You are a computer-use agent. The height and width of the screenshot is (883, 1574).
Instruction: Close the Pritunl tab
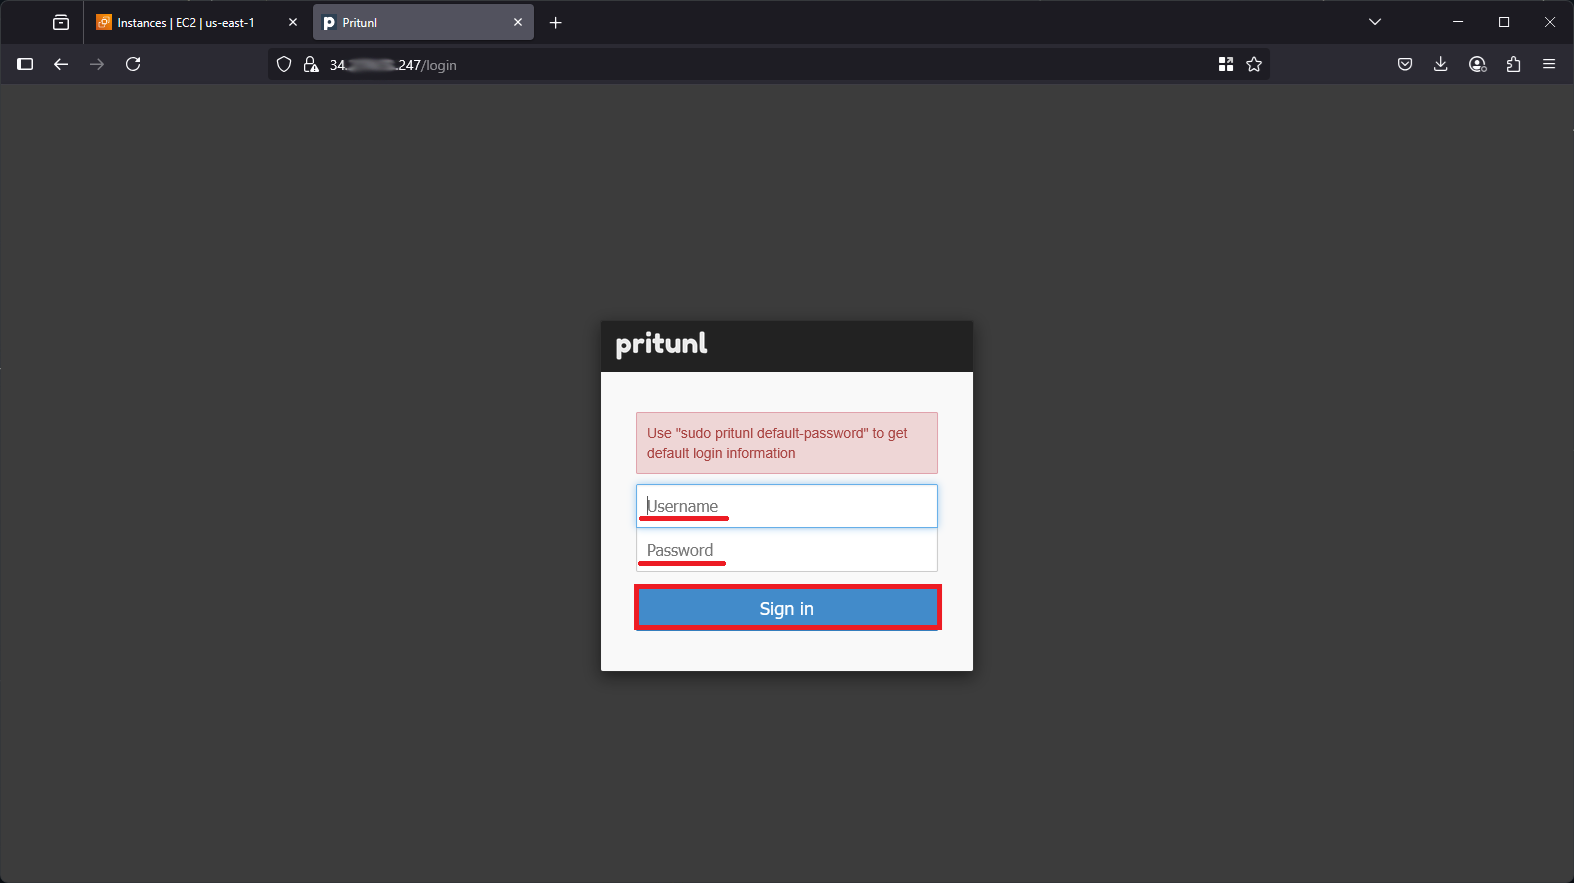point(518,22)
